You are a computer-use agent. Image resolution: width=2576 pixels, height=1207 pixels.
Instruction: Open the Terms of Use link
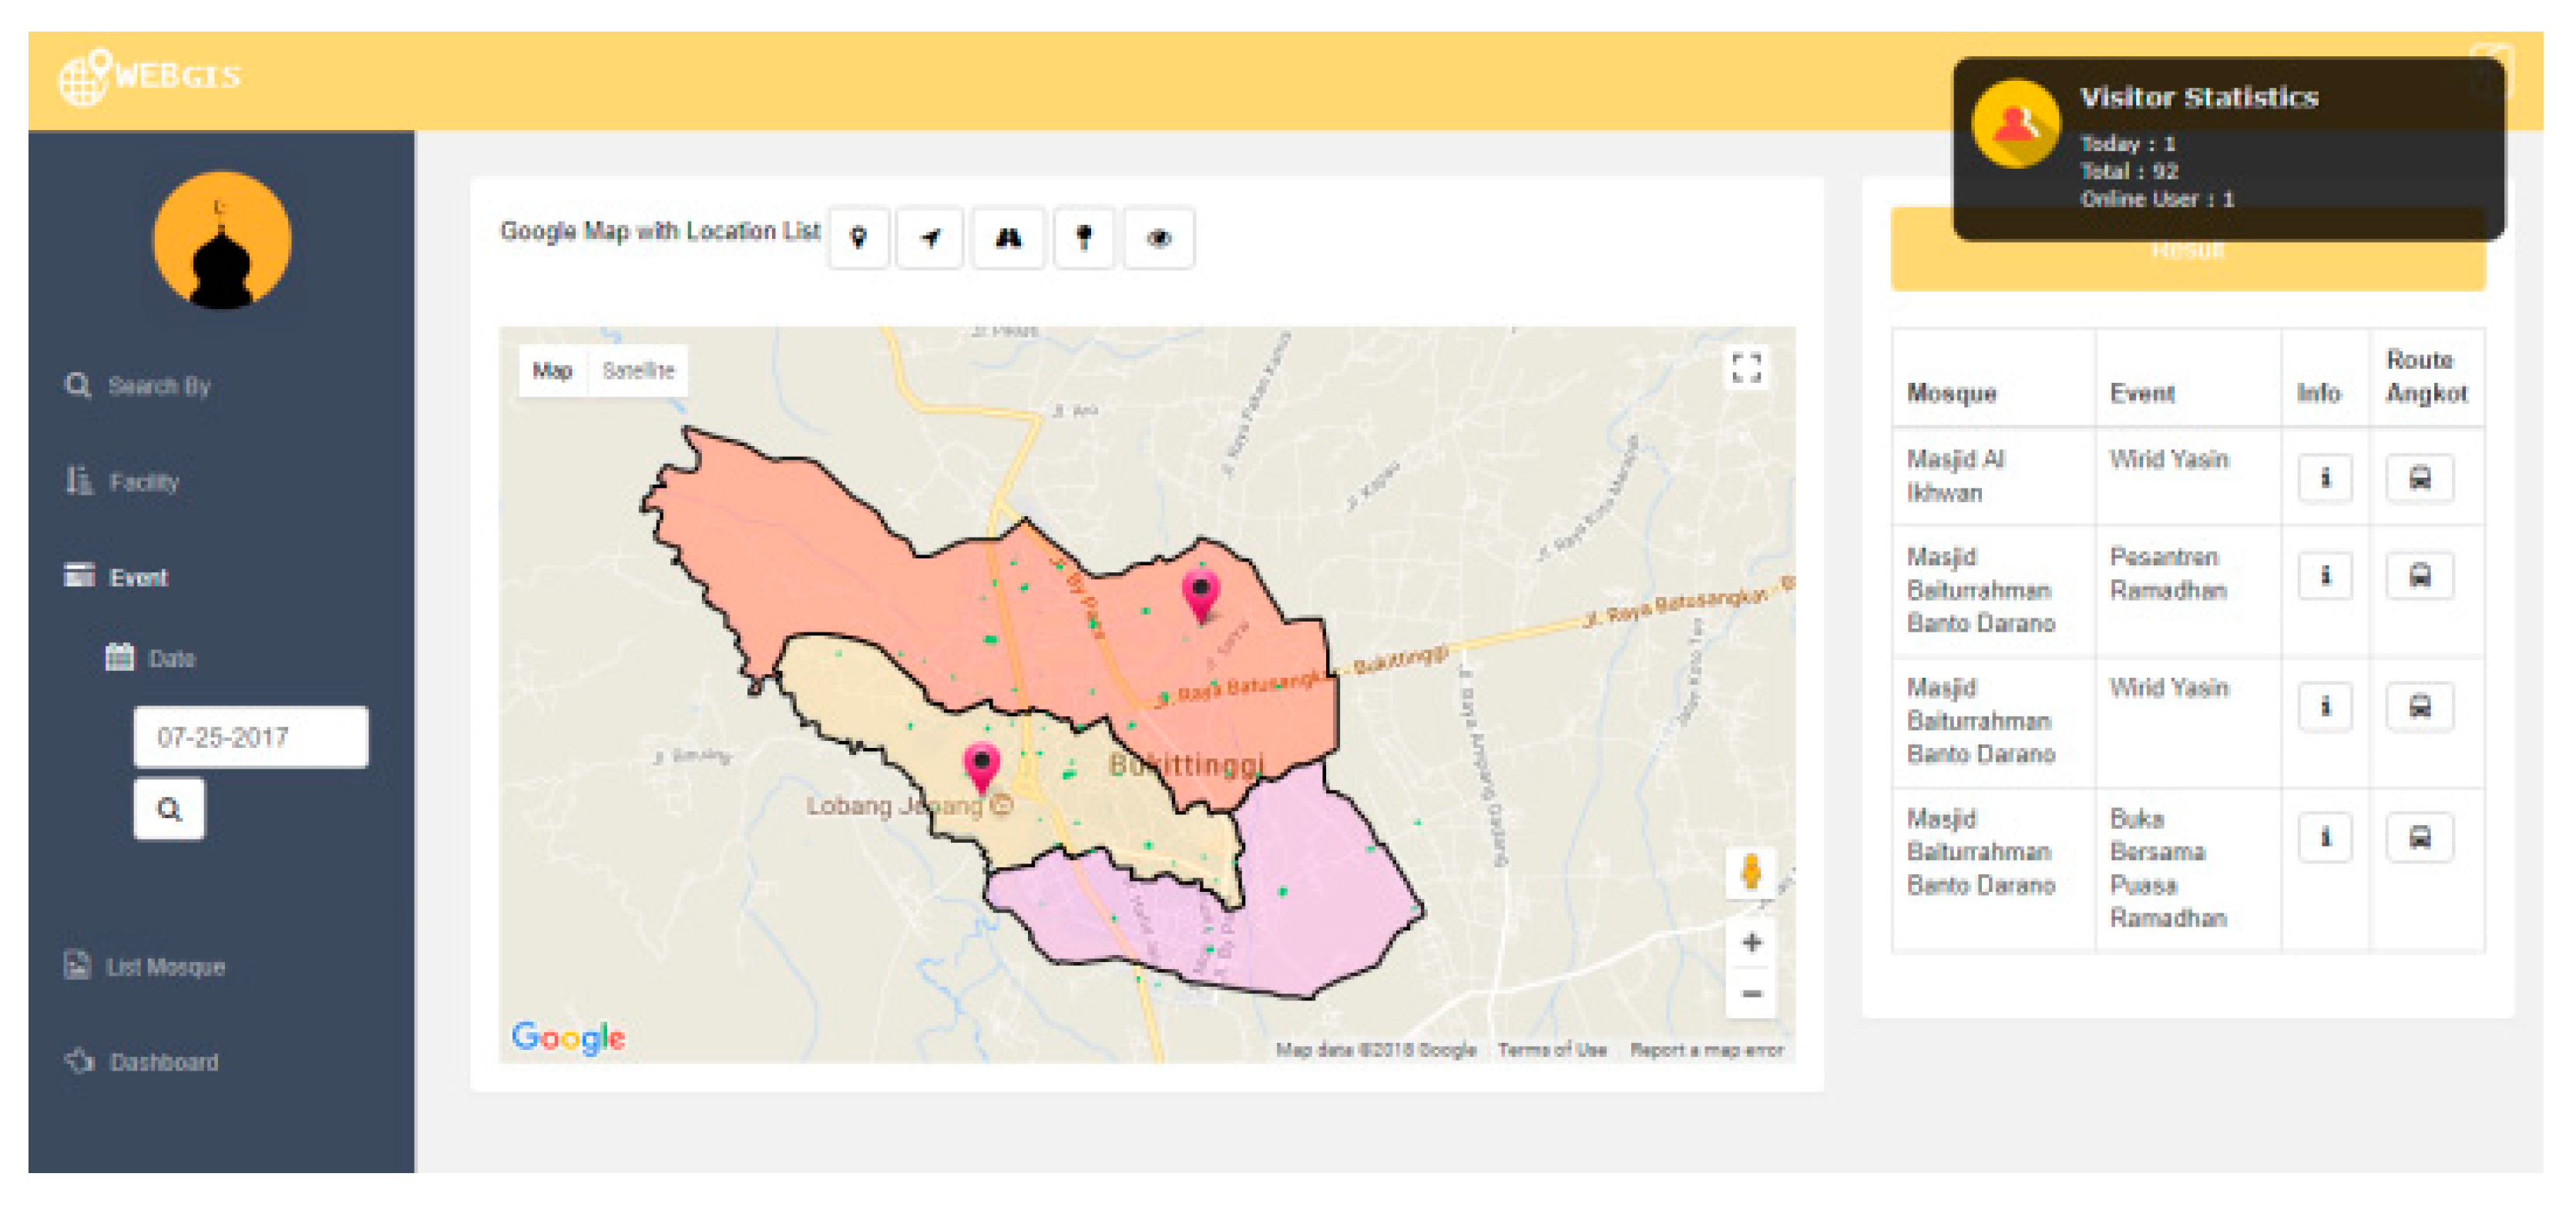pyautogui.click(x=1551, y=1050)
